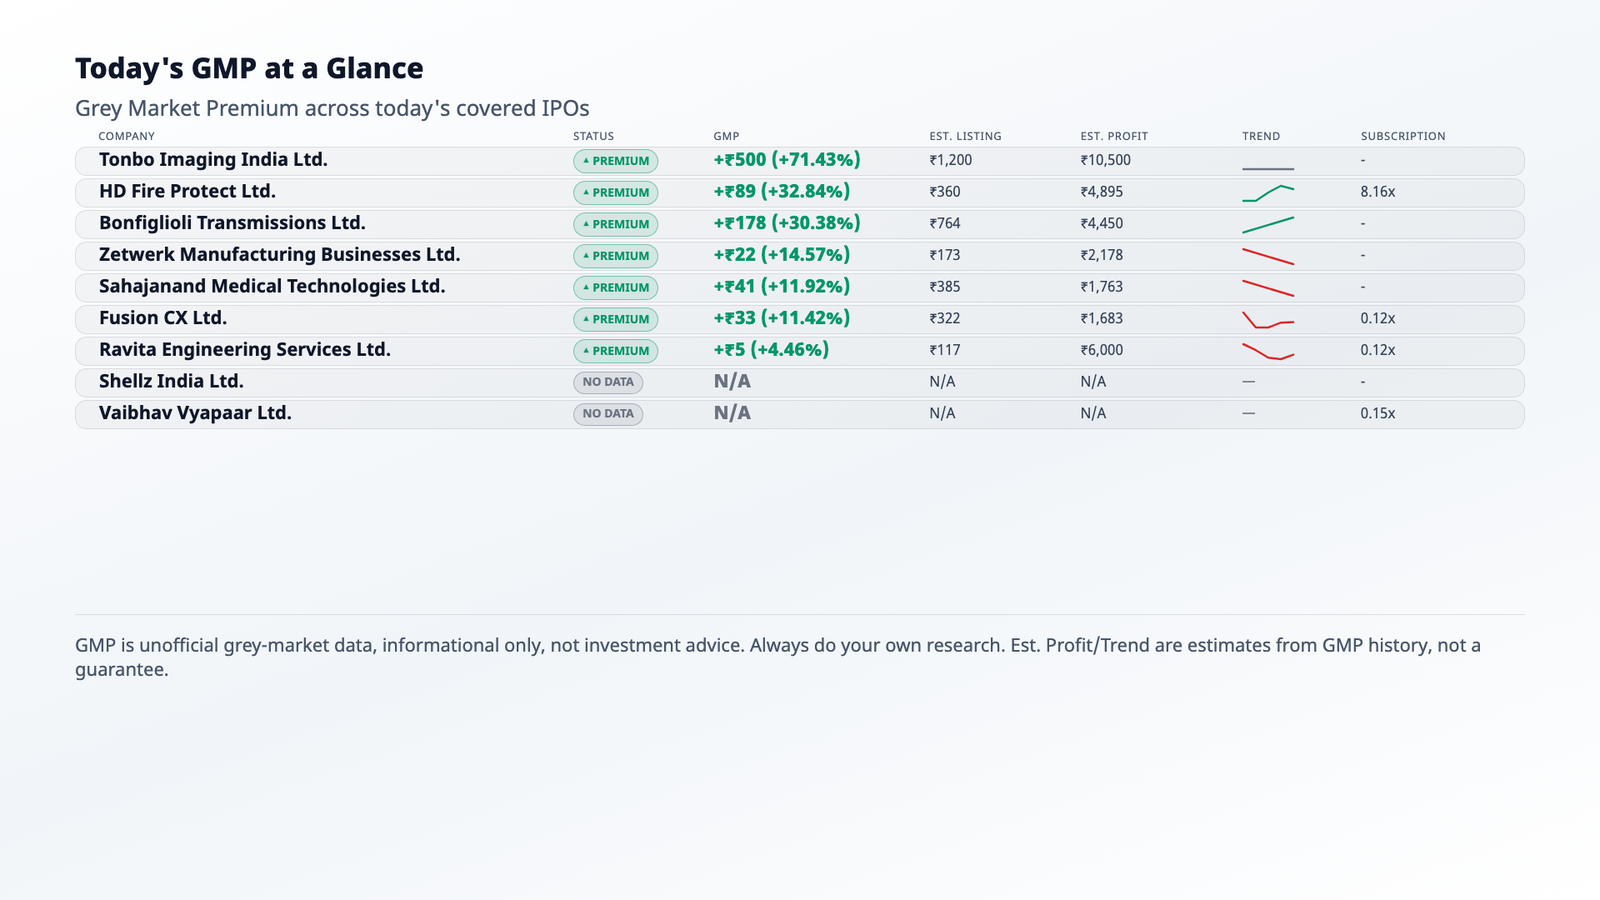Click HD Fire Protect trend sparkline
The height and width of the screenshot is (900, 1600).
[1268, 193]
